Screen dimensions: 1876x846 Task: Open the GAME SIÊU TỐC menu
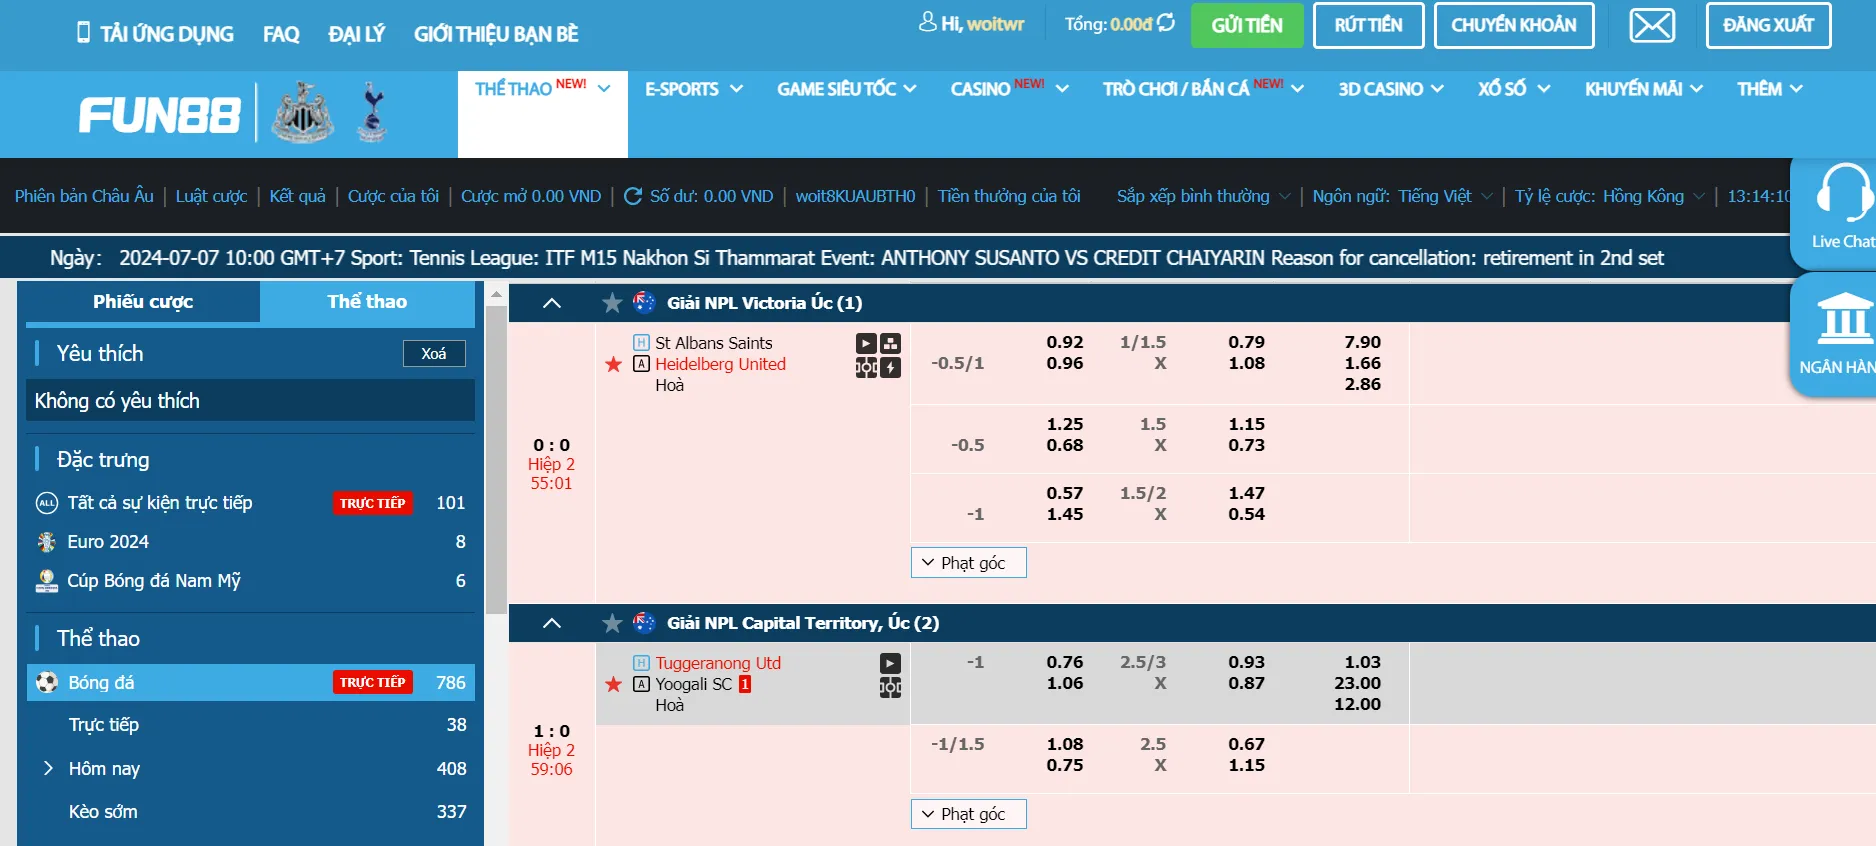tap(847, 89)
